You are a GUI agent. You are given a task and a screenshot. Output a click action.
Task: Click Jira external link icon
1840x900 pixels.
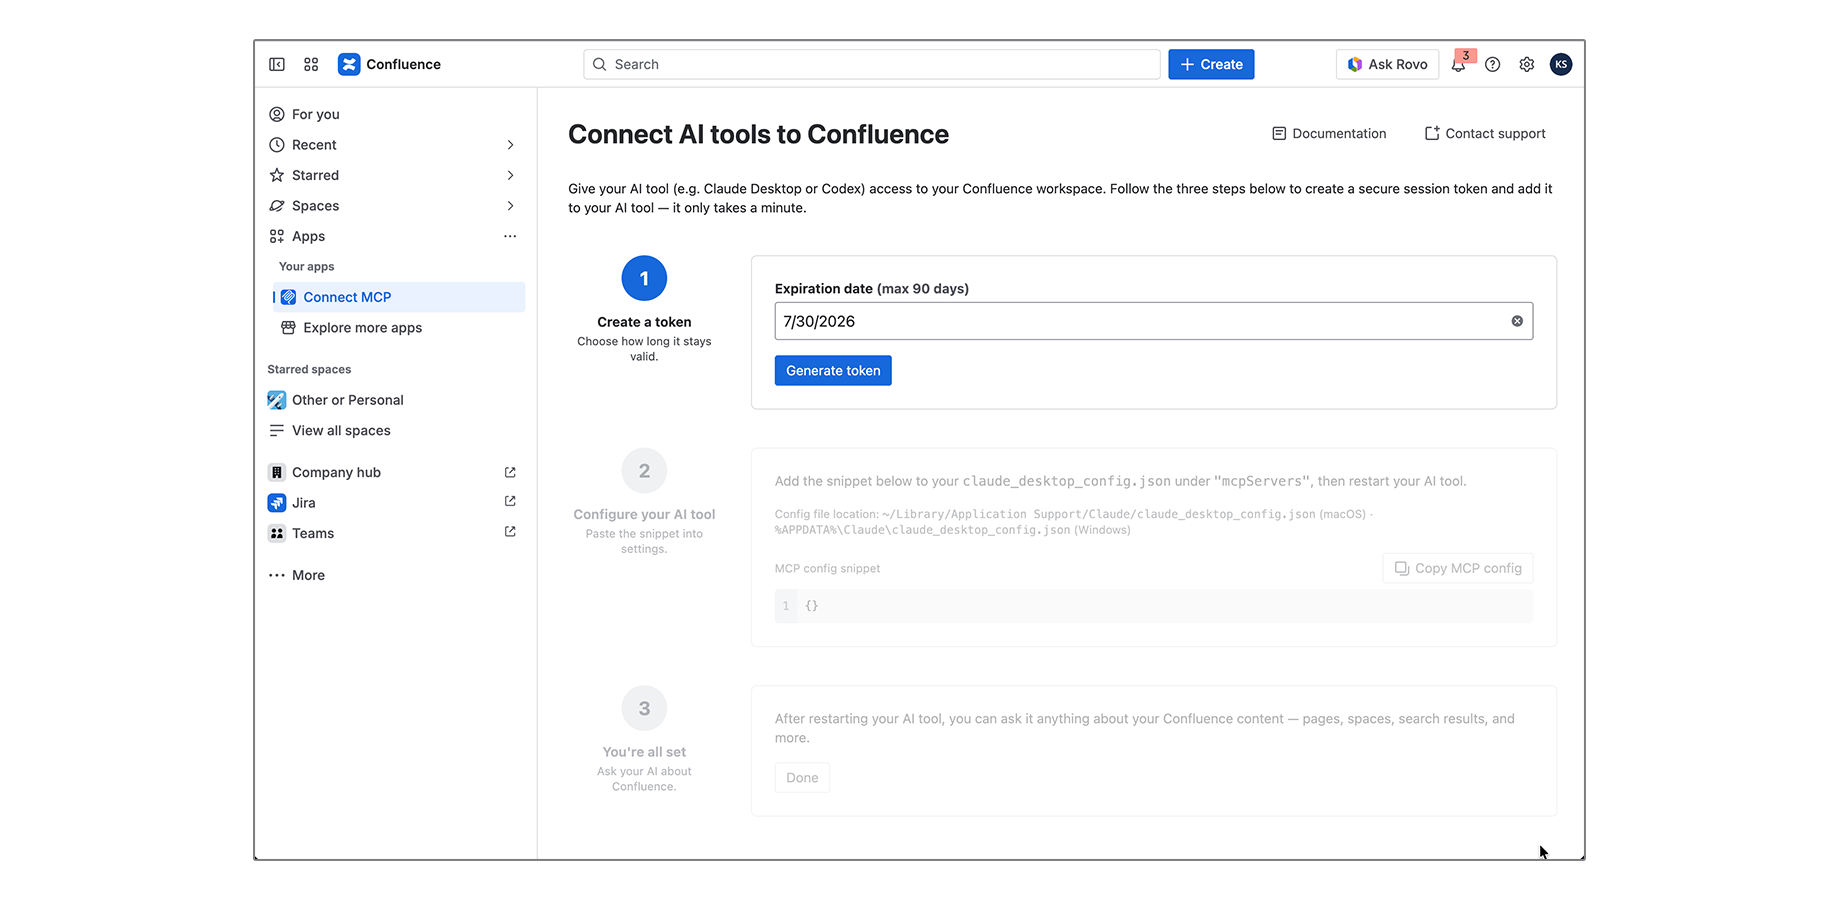click(510, 501)
